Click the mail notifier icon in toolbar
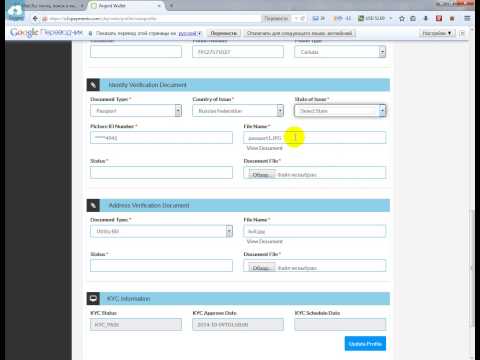The height and width of the screenshot is (360, 480). 318,18
